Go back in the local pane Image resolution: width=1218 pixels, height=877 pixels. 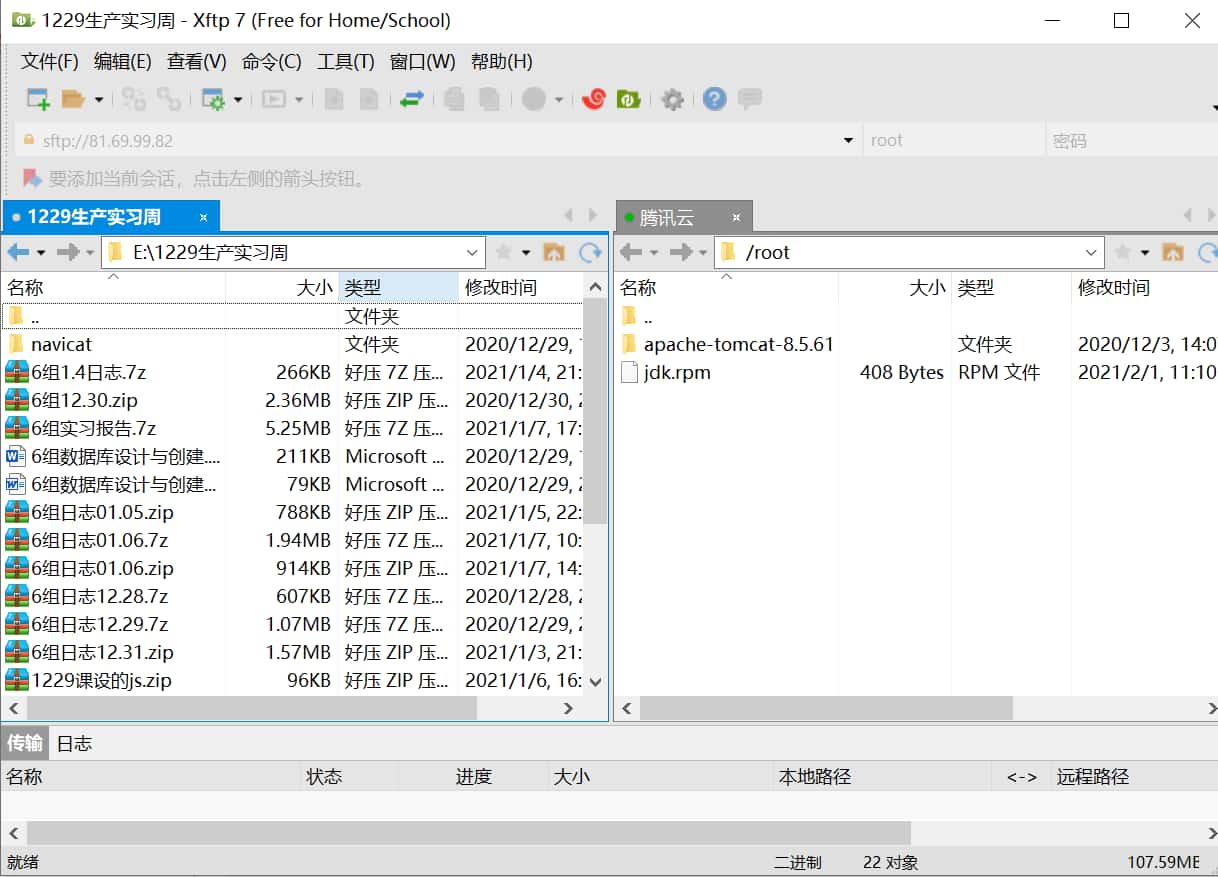[x=18, y=252]
